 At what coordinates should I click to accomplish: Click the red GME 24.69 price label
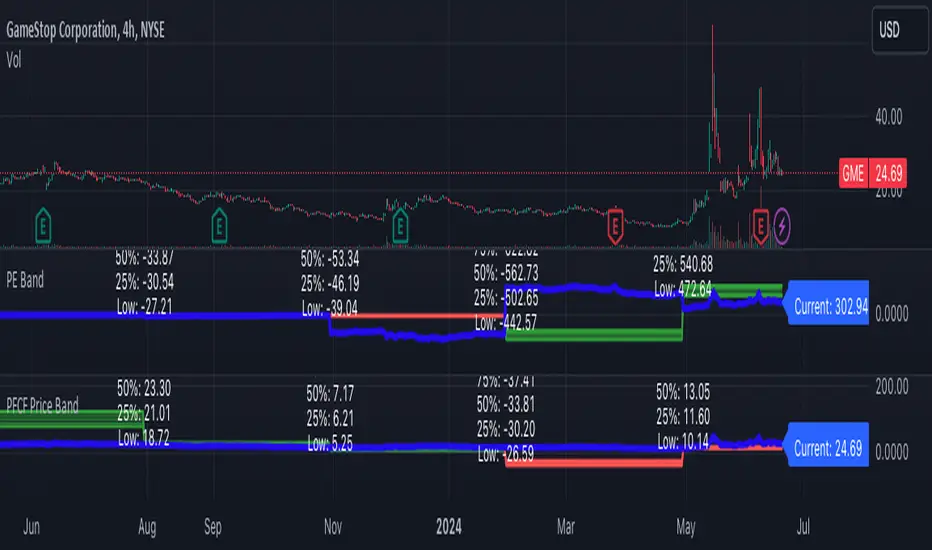(x=873, y=173)
